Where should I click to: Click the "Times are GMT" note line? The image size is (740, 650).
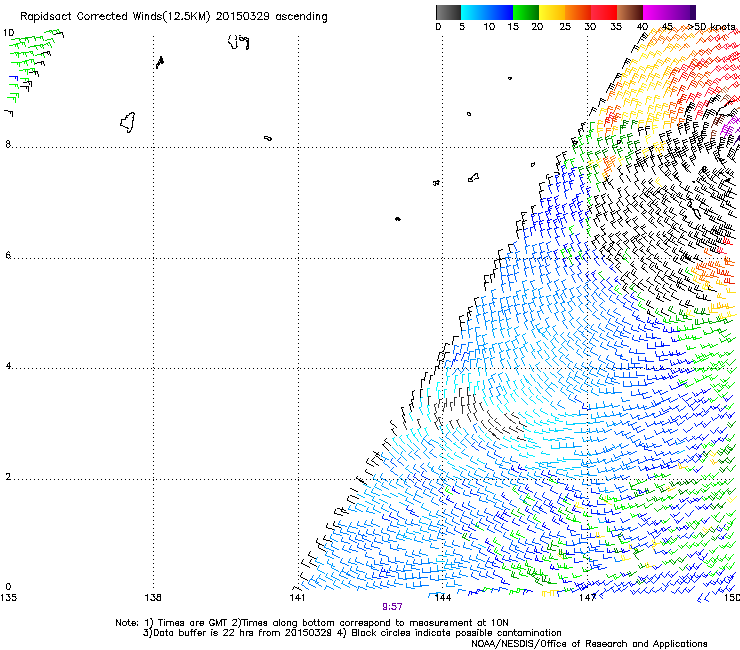(x=311, y=623)
